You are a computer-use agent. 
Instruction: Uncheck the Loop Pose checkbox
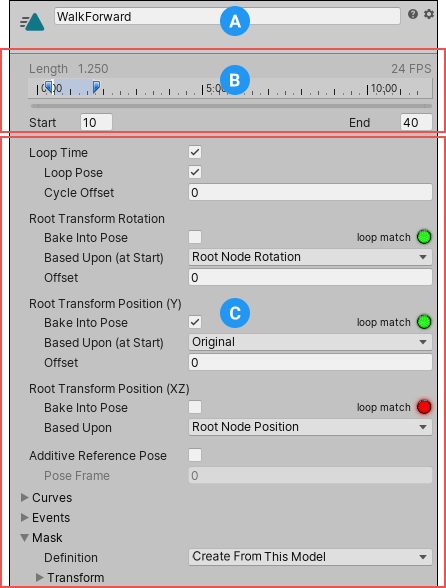tap(195, 172)
